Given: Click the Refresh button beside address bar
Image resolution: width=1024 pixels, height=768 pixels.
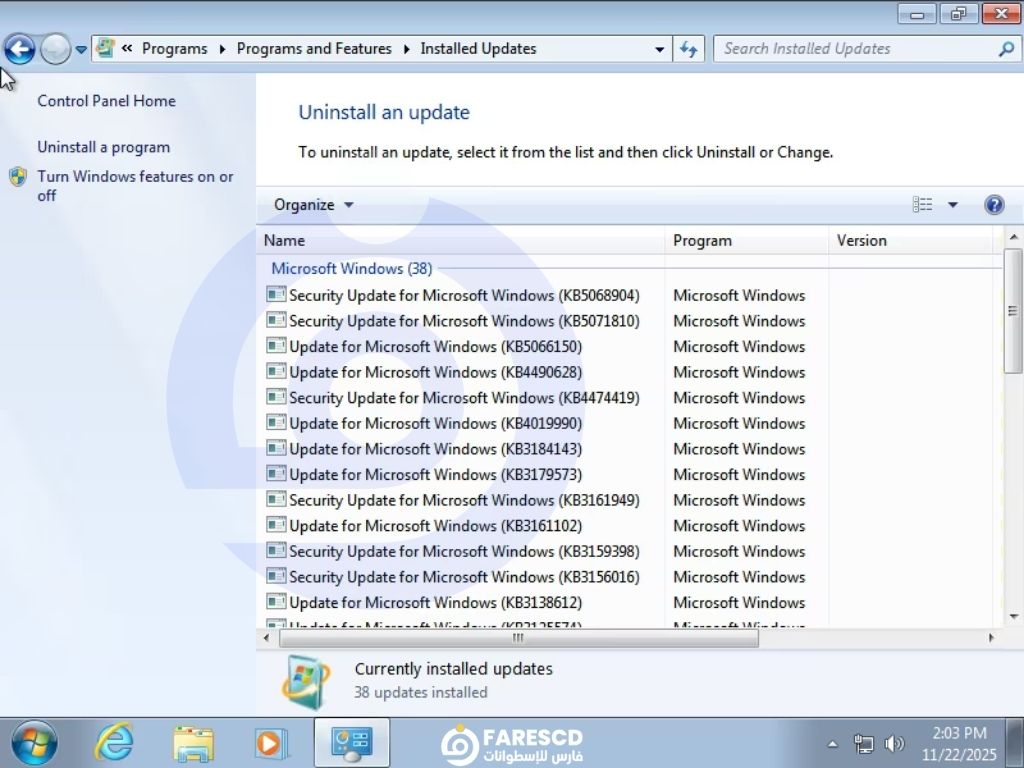Looking at the screenshot, I should pyautogui.click(x=688, y=48).
